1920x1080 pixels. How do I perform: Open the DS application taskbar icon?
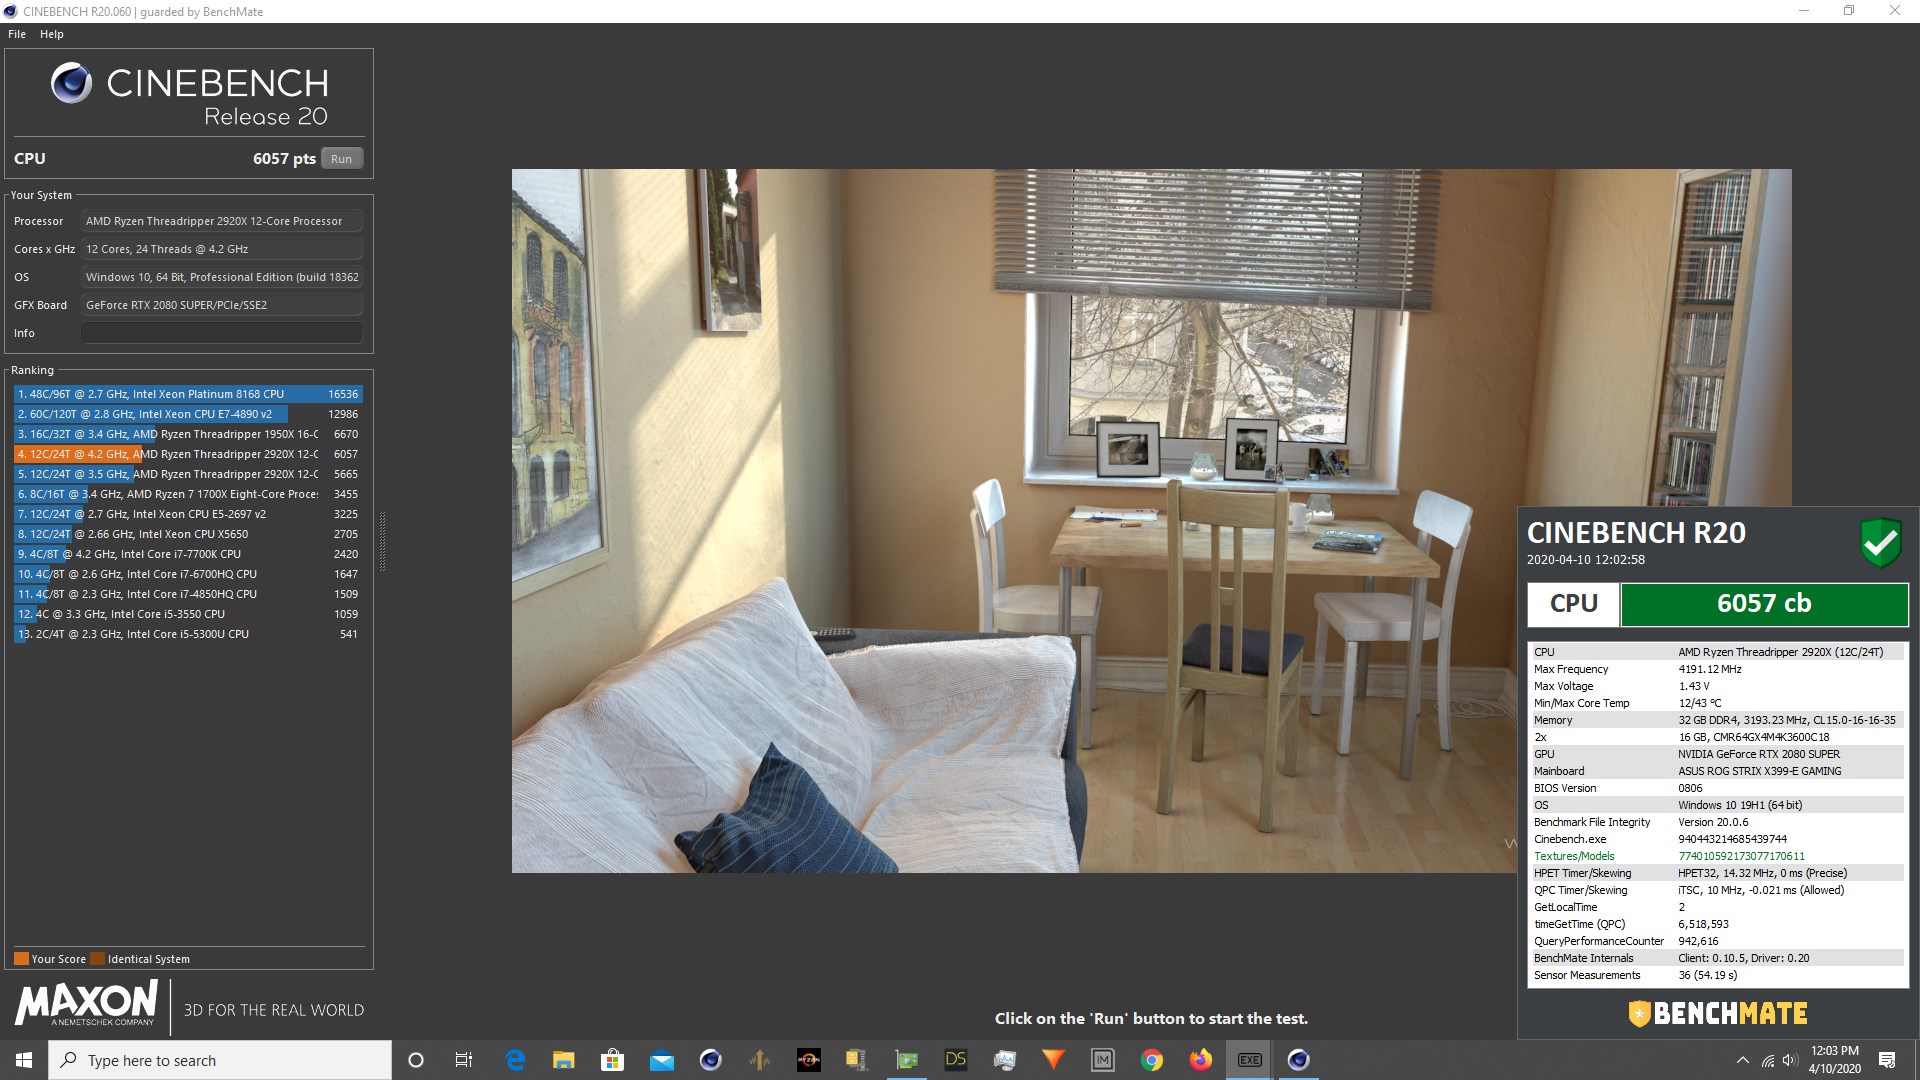coord(955,1060)
